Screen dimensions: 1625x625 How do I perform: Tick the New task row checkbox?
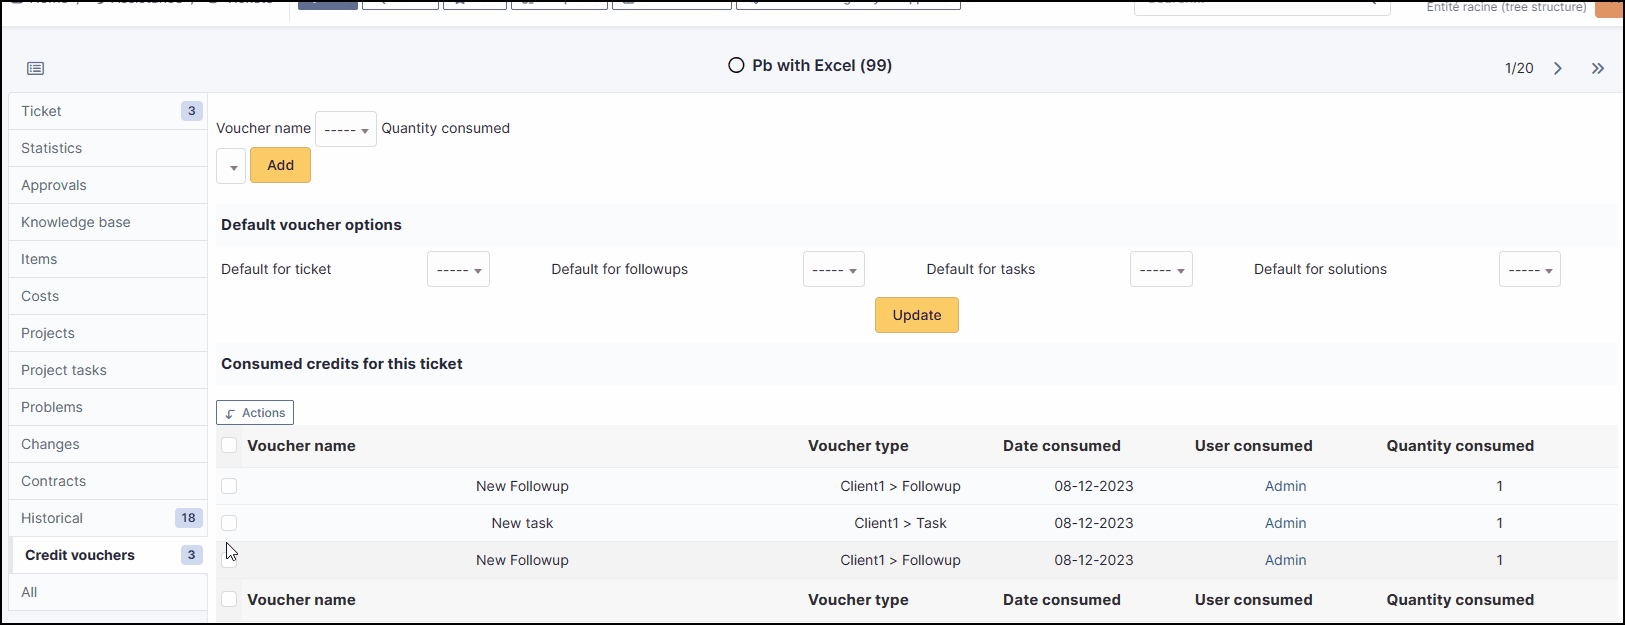click(x=229, y=523)
